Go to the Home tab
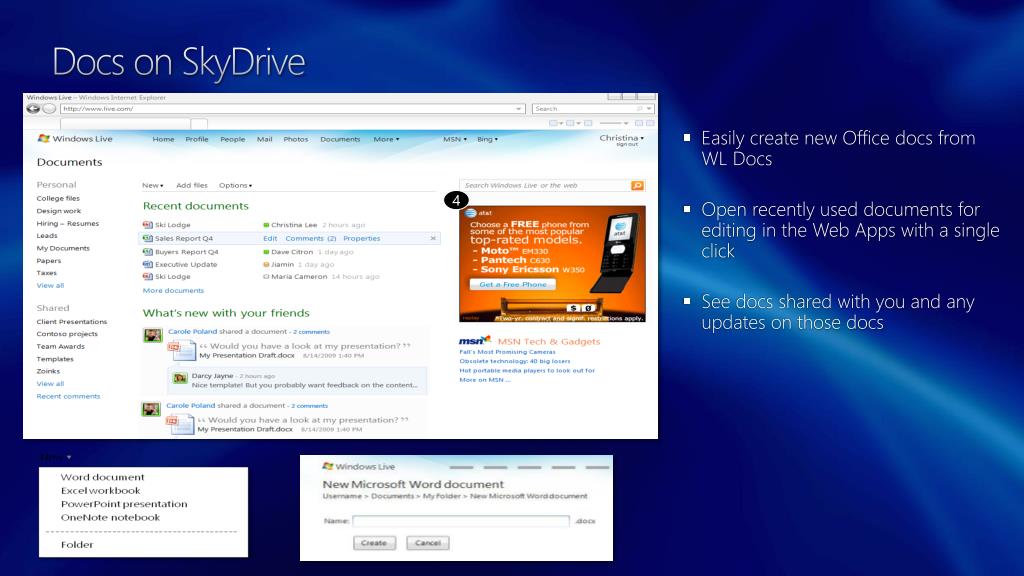This screenshot has height=576, width=1024. [x=163, y=139]
